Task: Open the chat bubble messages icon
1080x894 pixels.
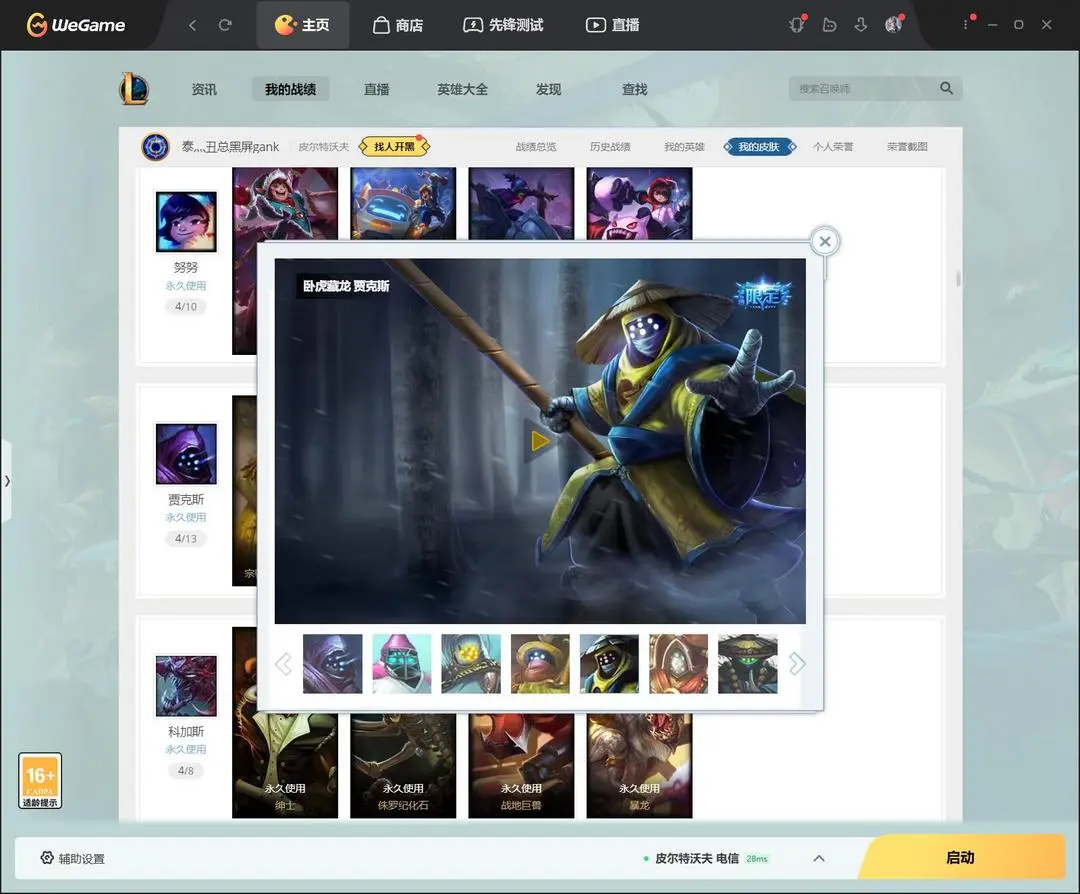Action: [829, 25]
